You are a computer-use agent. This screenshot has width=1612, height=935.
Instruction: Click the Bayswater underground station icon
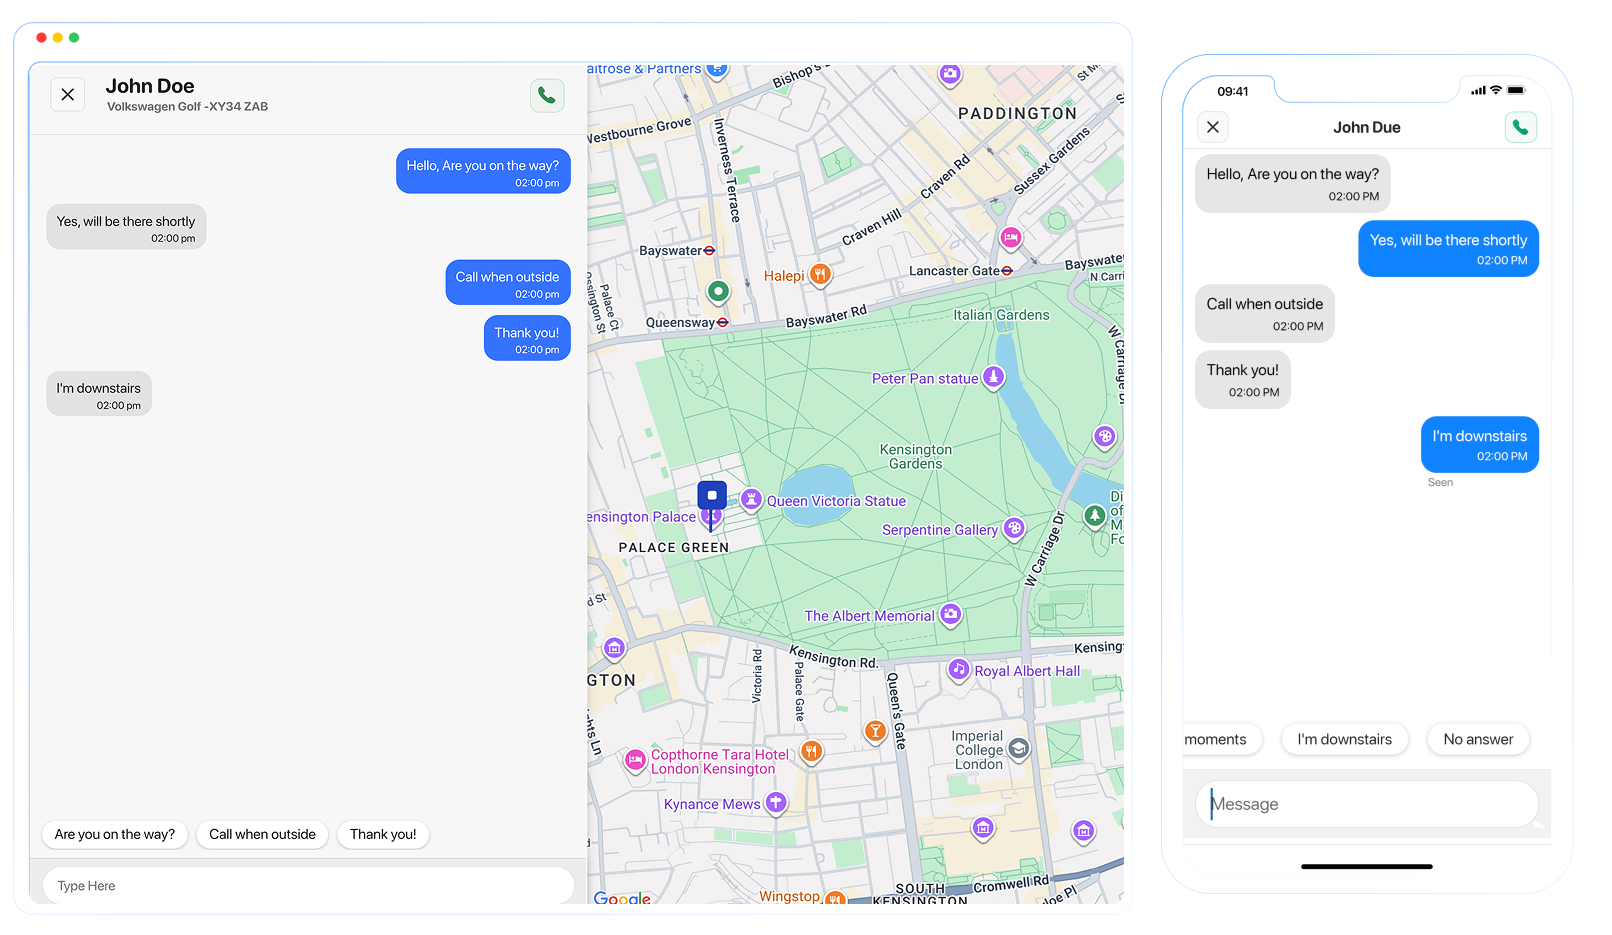tap(710, 251)
